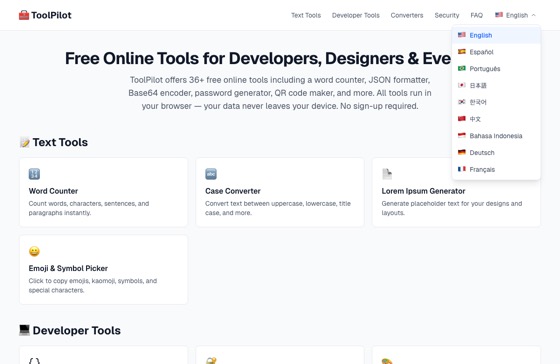Collapse the English language dropdown
The image size is (560, 364).
coord(515,15)
